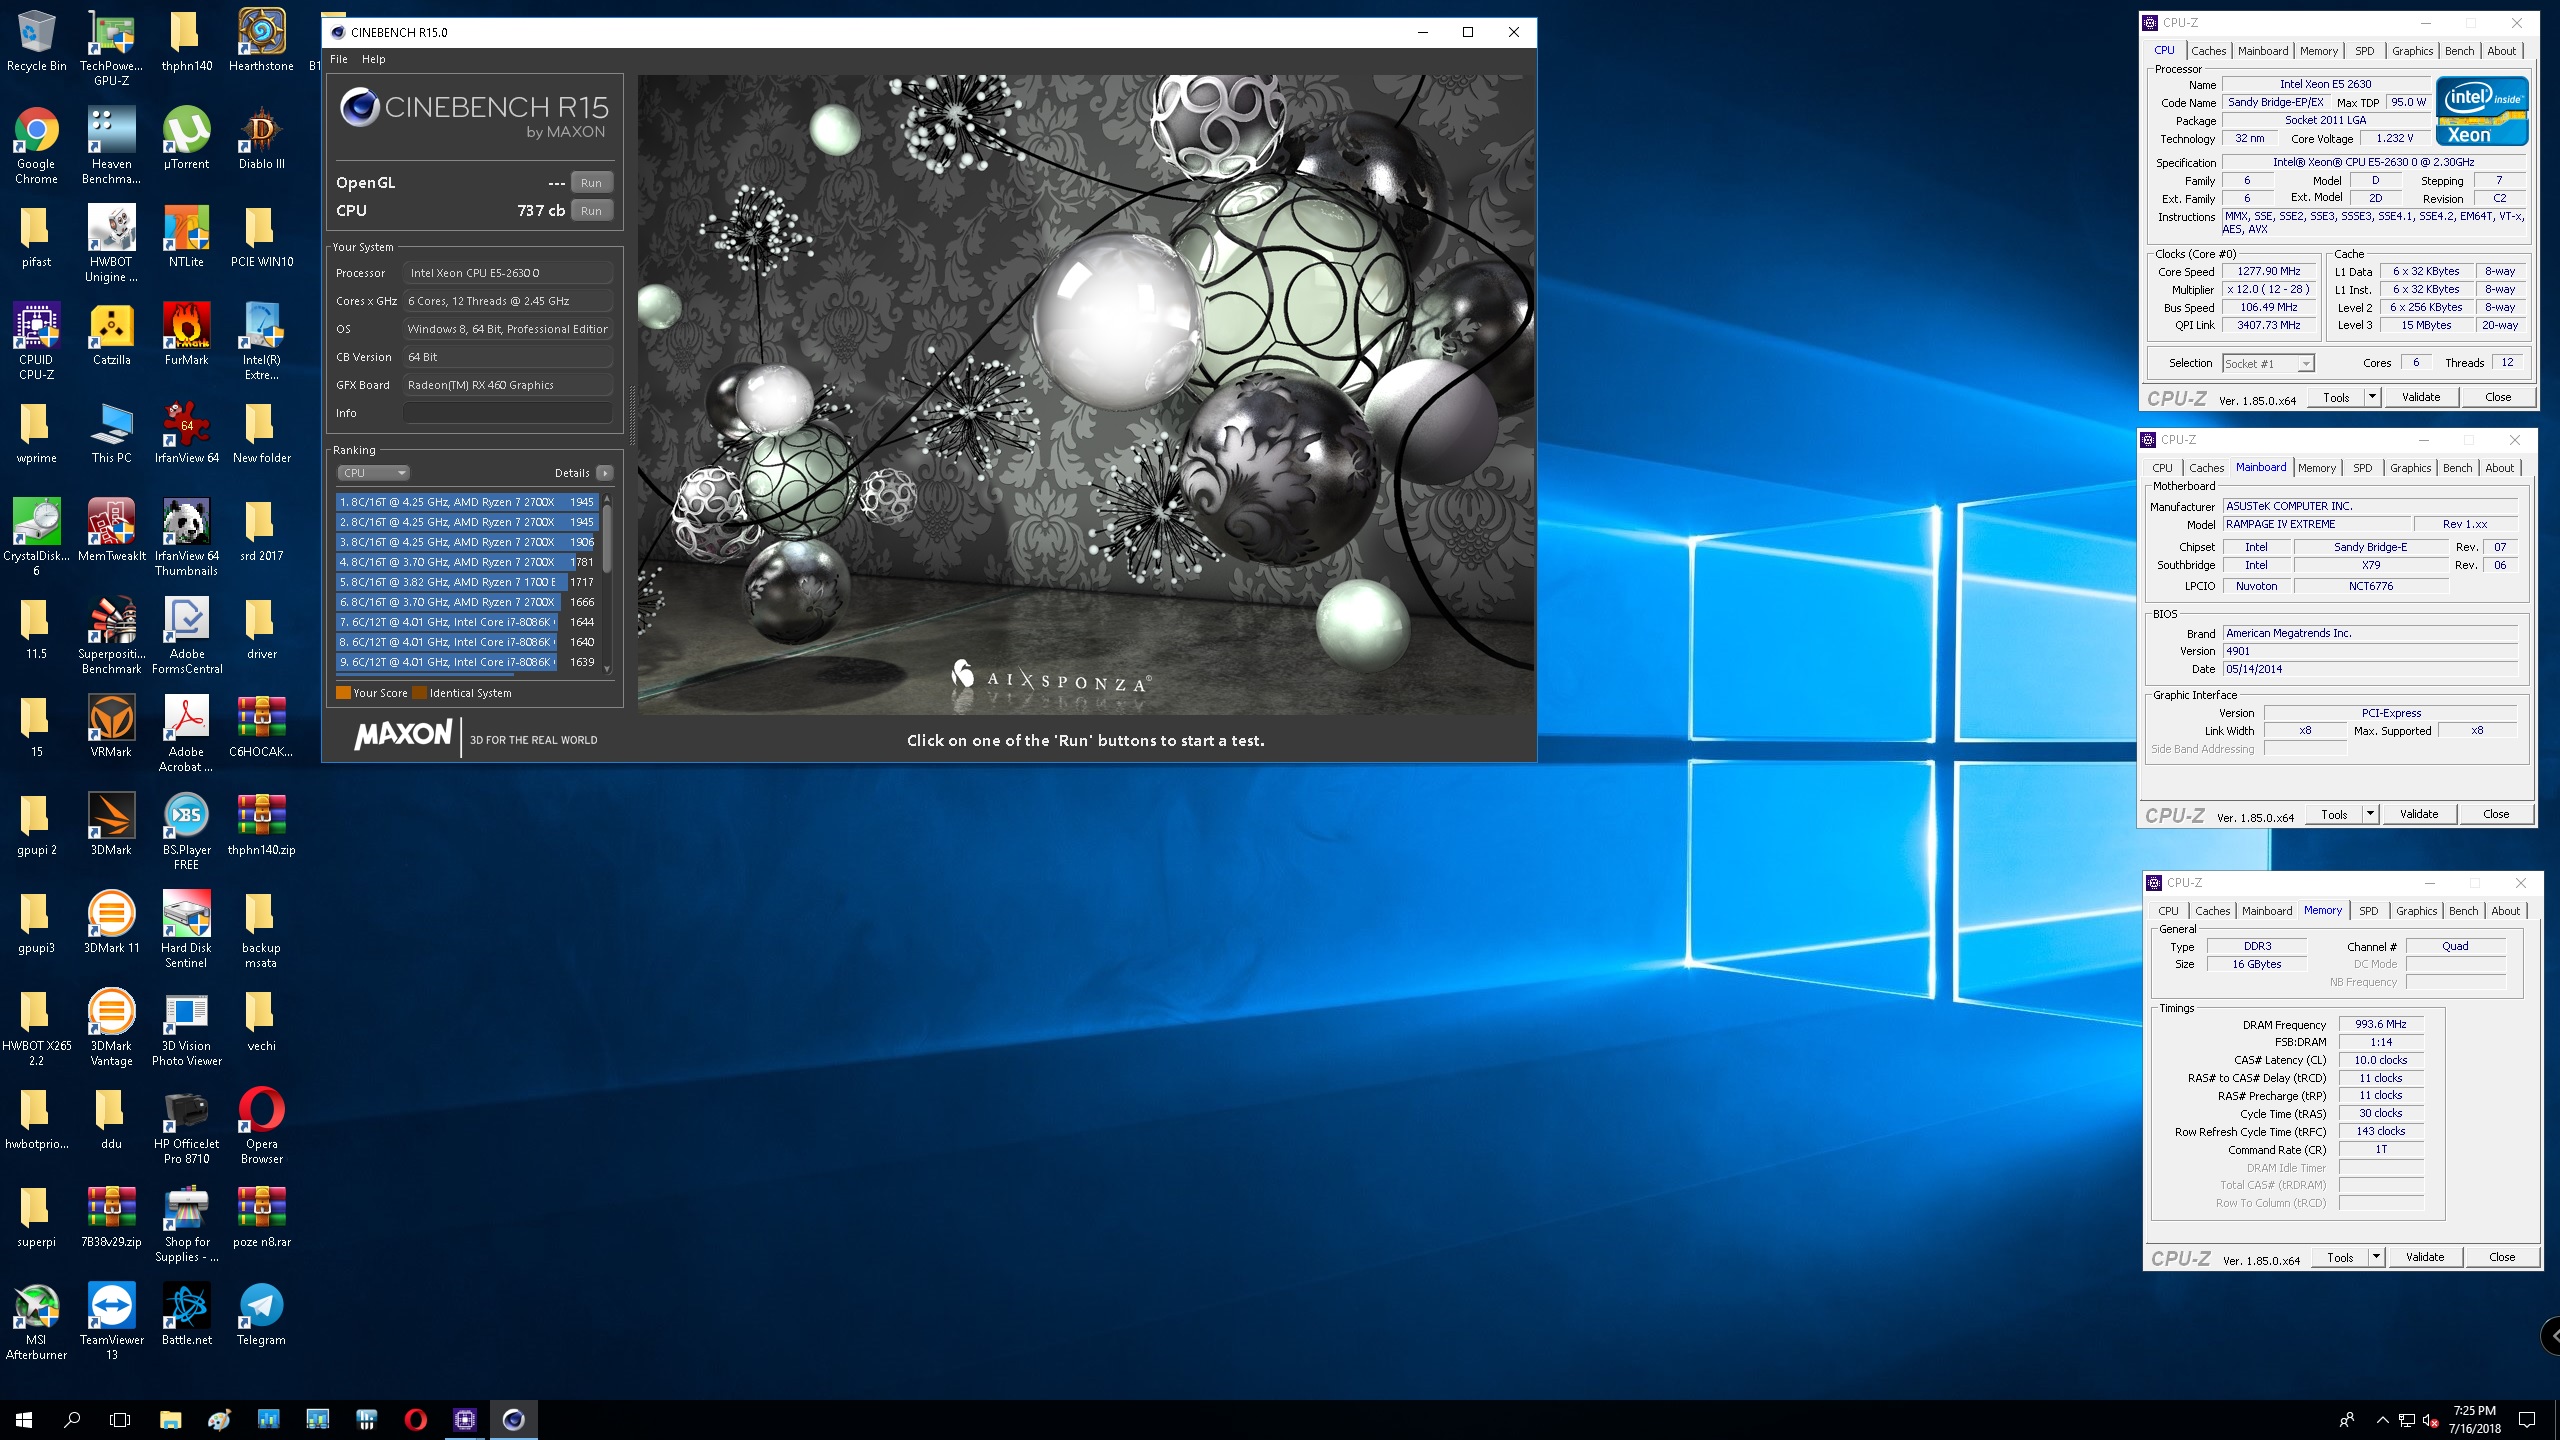Show hidden system tray icons
This screenshot has height=1440, width=2560.
click(2382, 1420)
